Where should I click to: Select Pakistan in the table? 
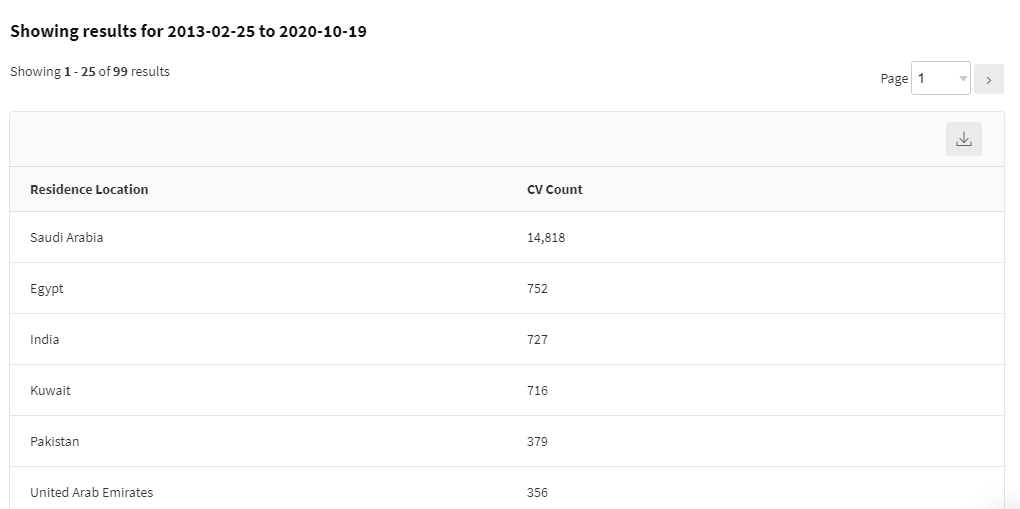click(55, 442)
